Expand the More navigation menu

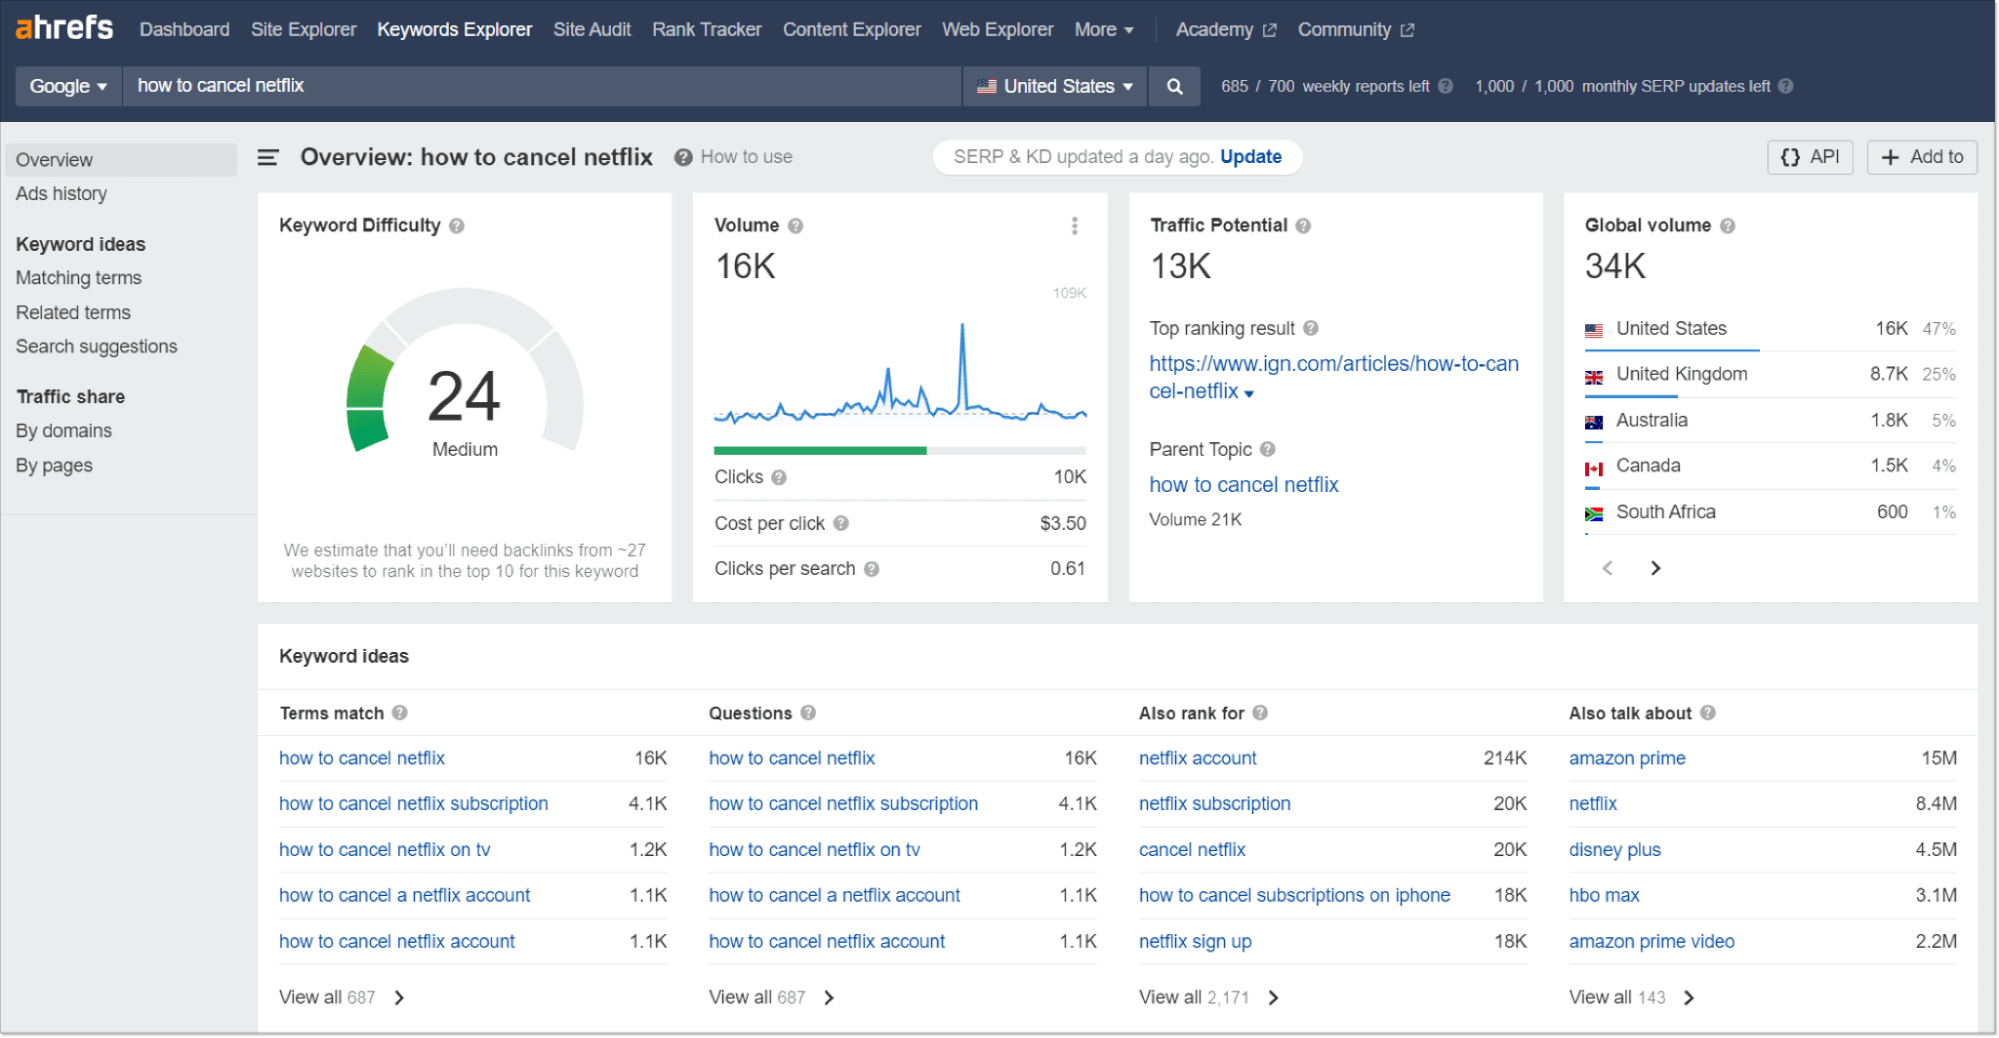point(1104,30)
